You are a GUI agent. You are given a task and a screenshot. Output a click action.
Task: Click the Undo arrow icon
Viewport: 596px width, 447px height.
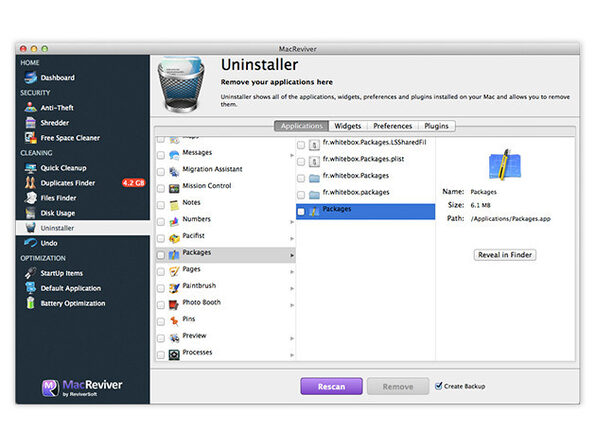tap(30, 243)
